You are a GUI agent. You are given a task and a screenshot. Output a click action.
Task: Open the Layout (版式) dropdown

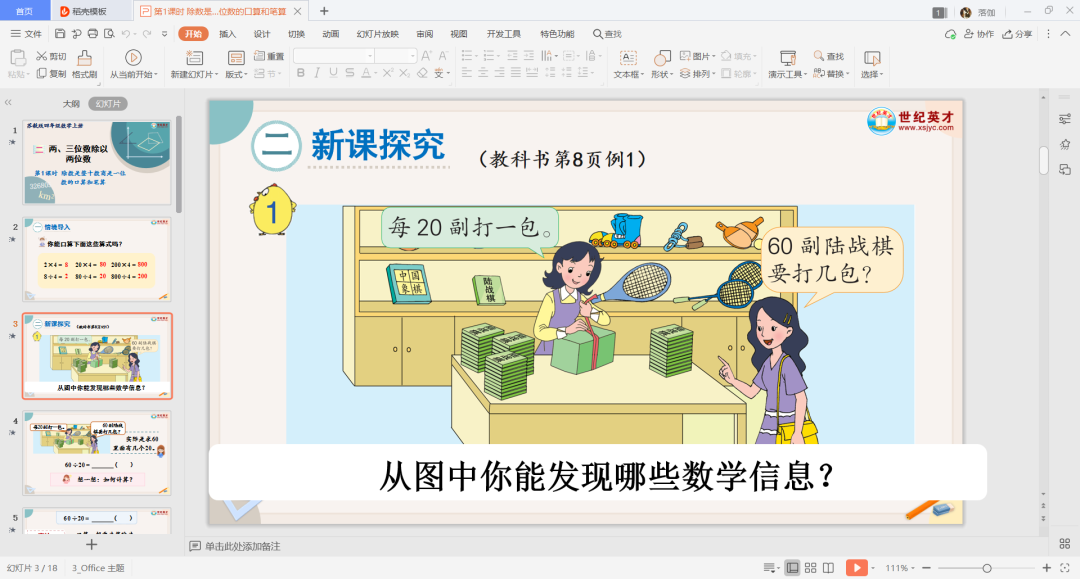(236, 75)
